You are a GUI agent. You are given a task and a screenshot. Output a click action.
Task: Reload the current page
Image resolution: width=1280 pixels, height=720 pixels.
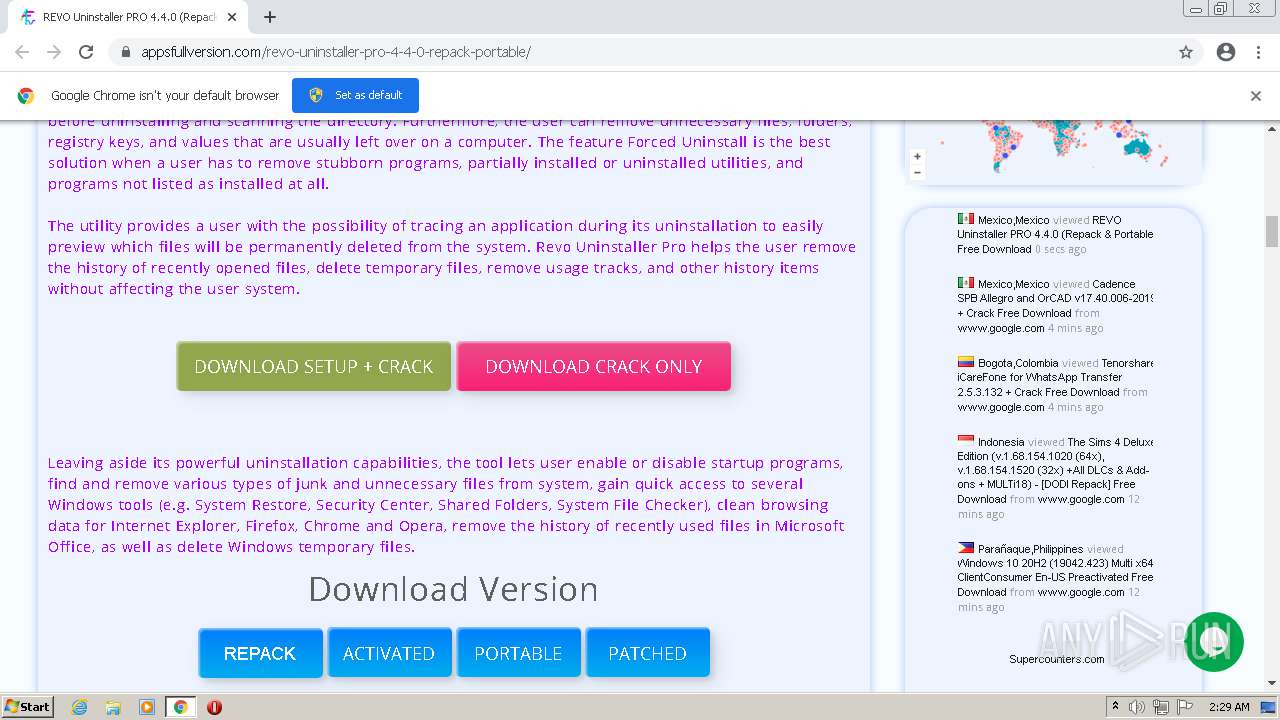click(x=86, y=52)
